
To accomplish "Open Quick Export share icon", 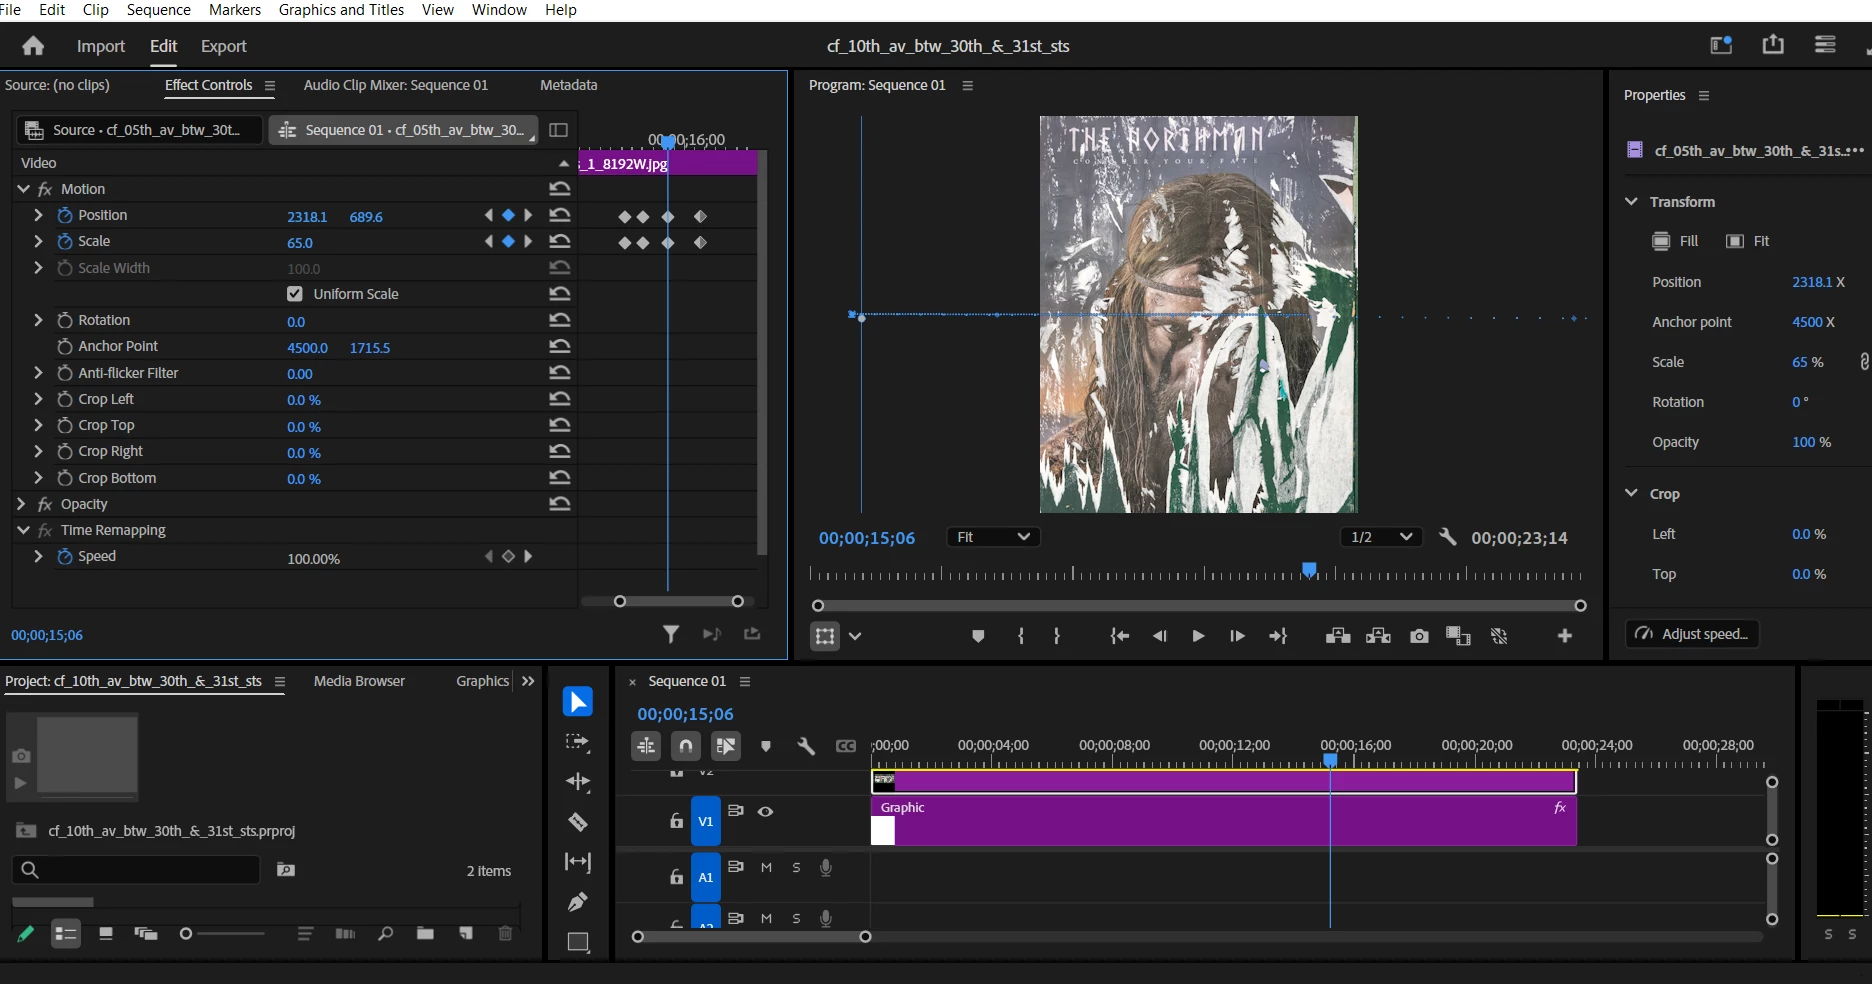I will point(1773,45).
